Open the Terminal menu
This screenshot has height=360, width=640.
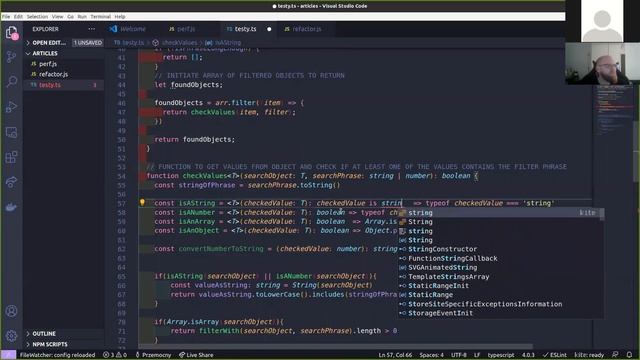click(100, 17)
